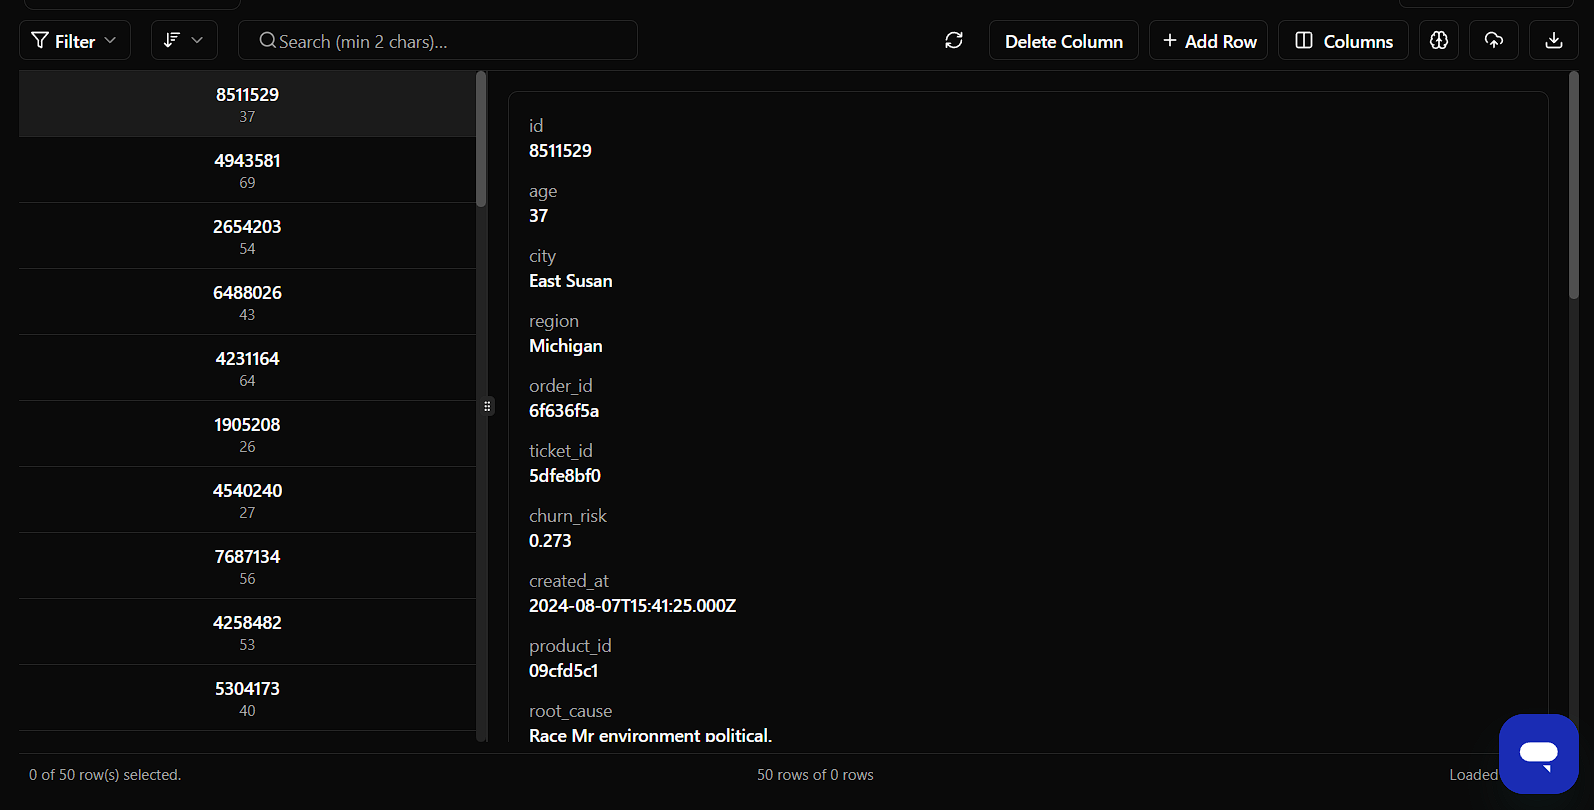
Task: Select row 6488026 in the list
Action: pos(247,302)
